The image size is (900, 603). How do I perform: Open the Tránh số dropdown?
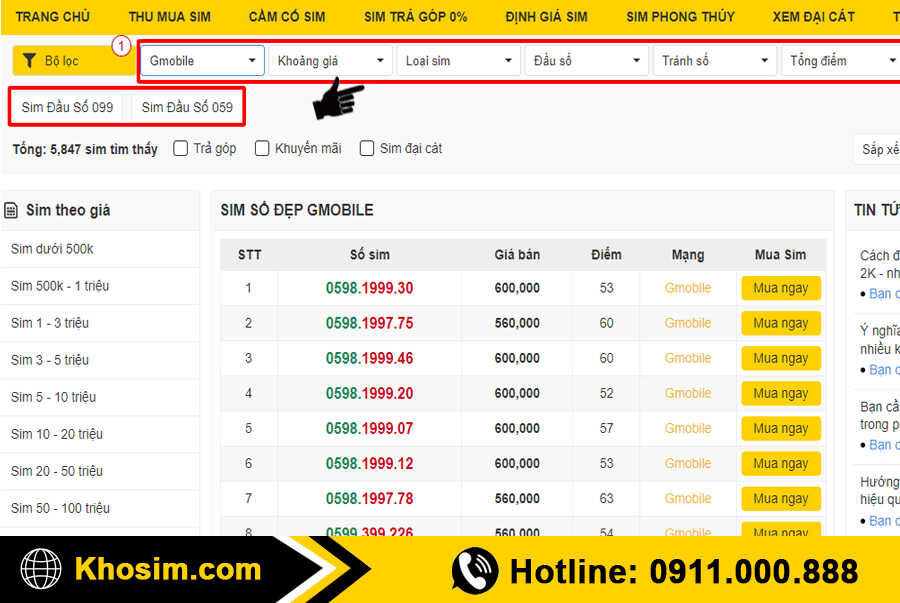coord(714,61)
